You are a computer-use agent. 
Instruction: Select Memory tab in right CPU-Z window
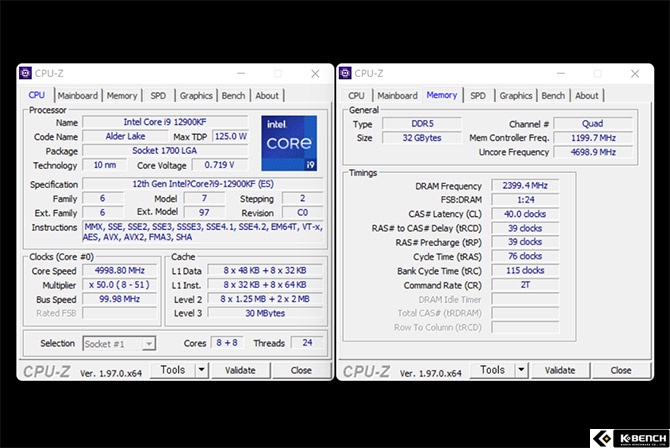[x=442, y=95]
